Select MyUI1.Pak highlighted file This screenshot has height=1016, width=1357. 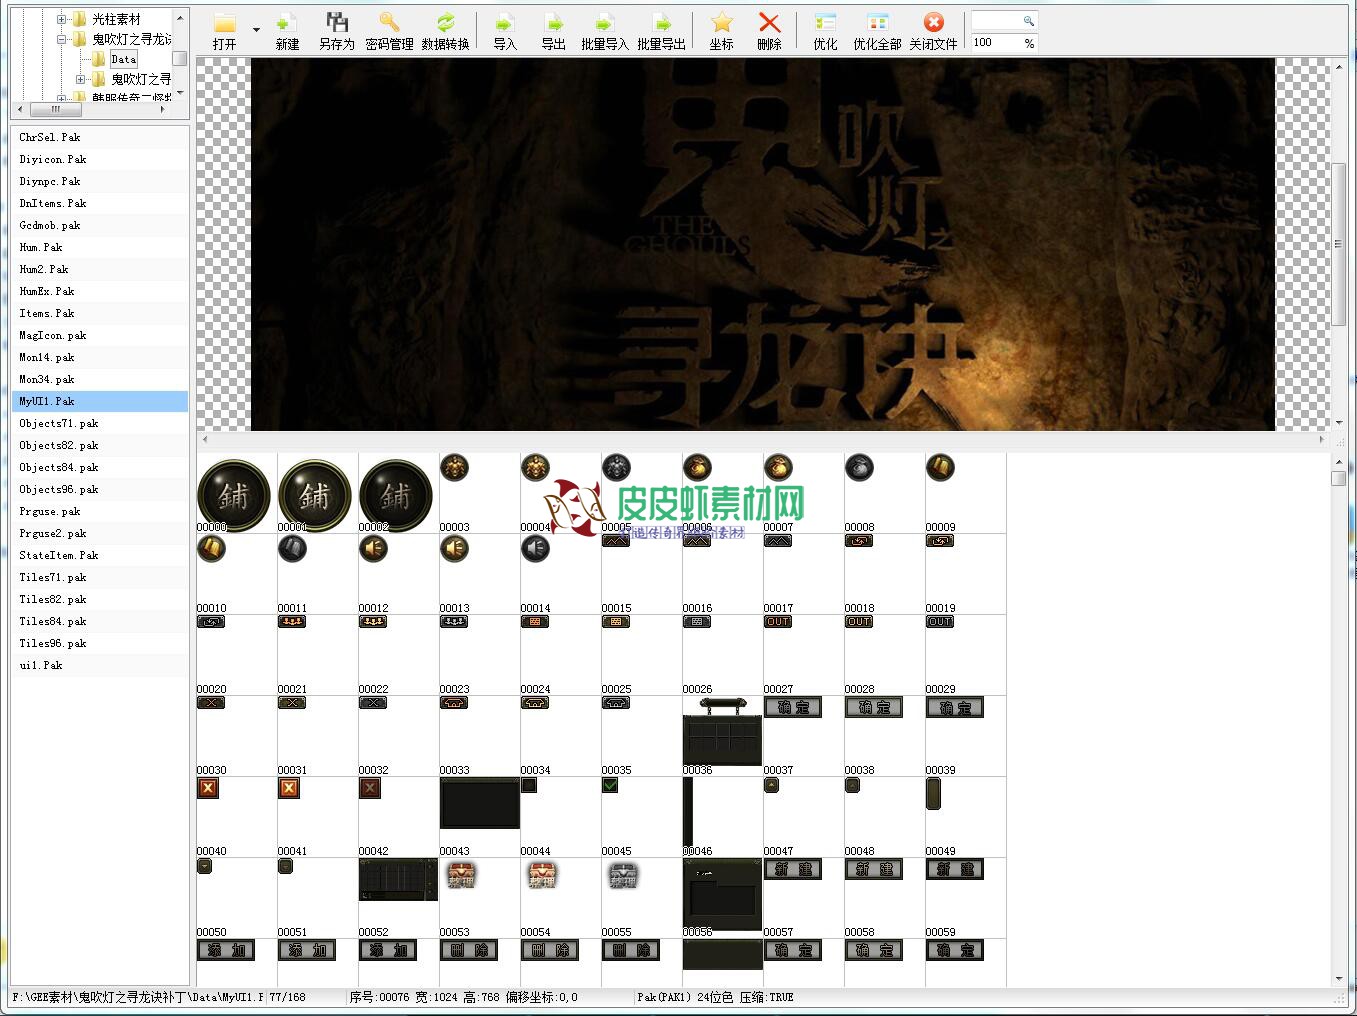point(99,401)
